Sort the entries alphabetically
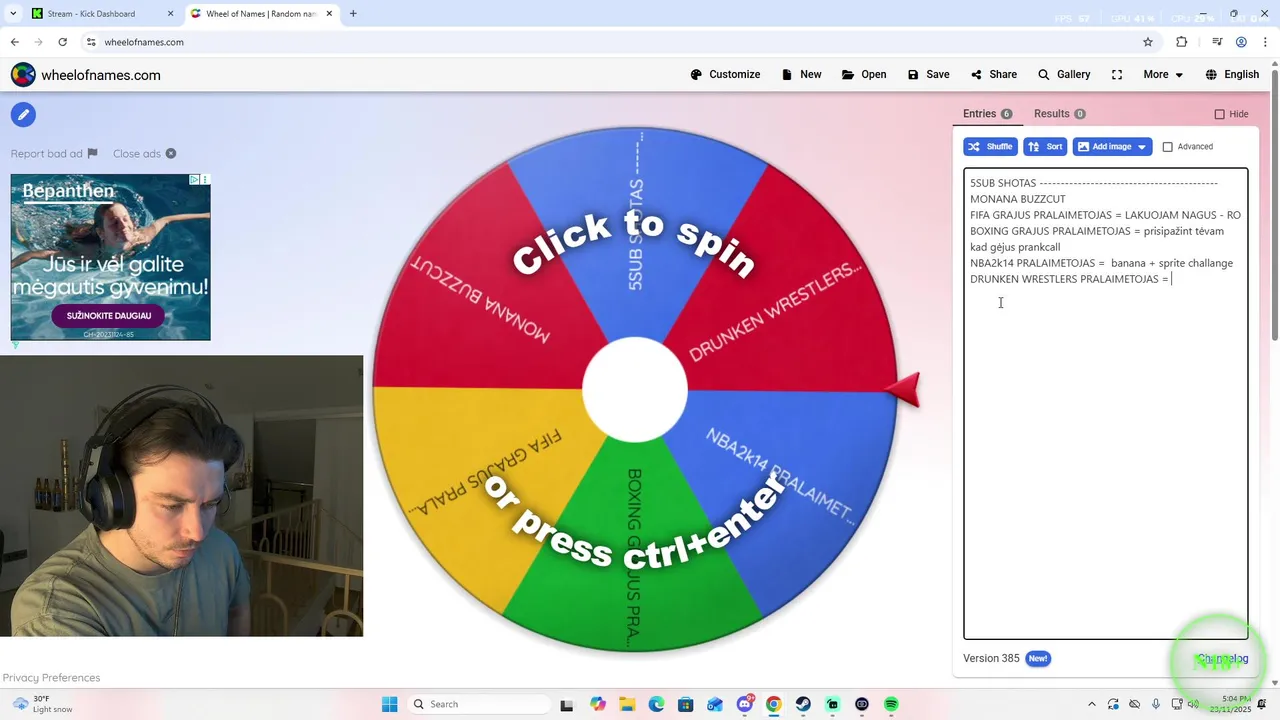 pos(1045,147)
